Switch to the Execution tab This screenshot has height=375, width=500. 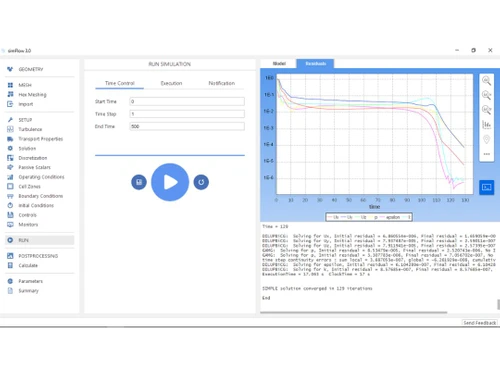point(171,83)
